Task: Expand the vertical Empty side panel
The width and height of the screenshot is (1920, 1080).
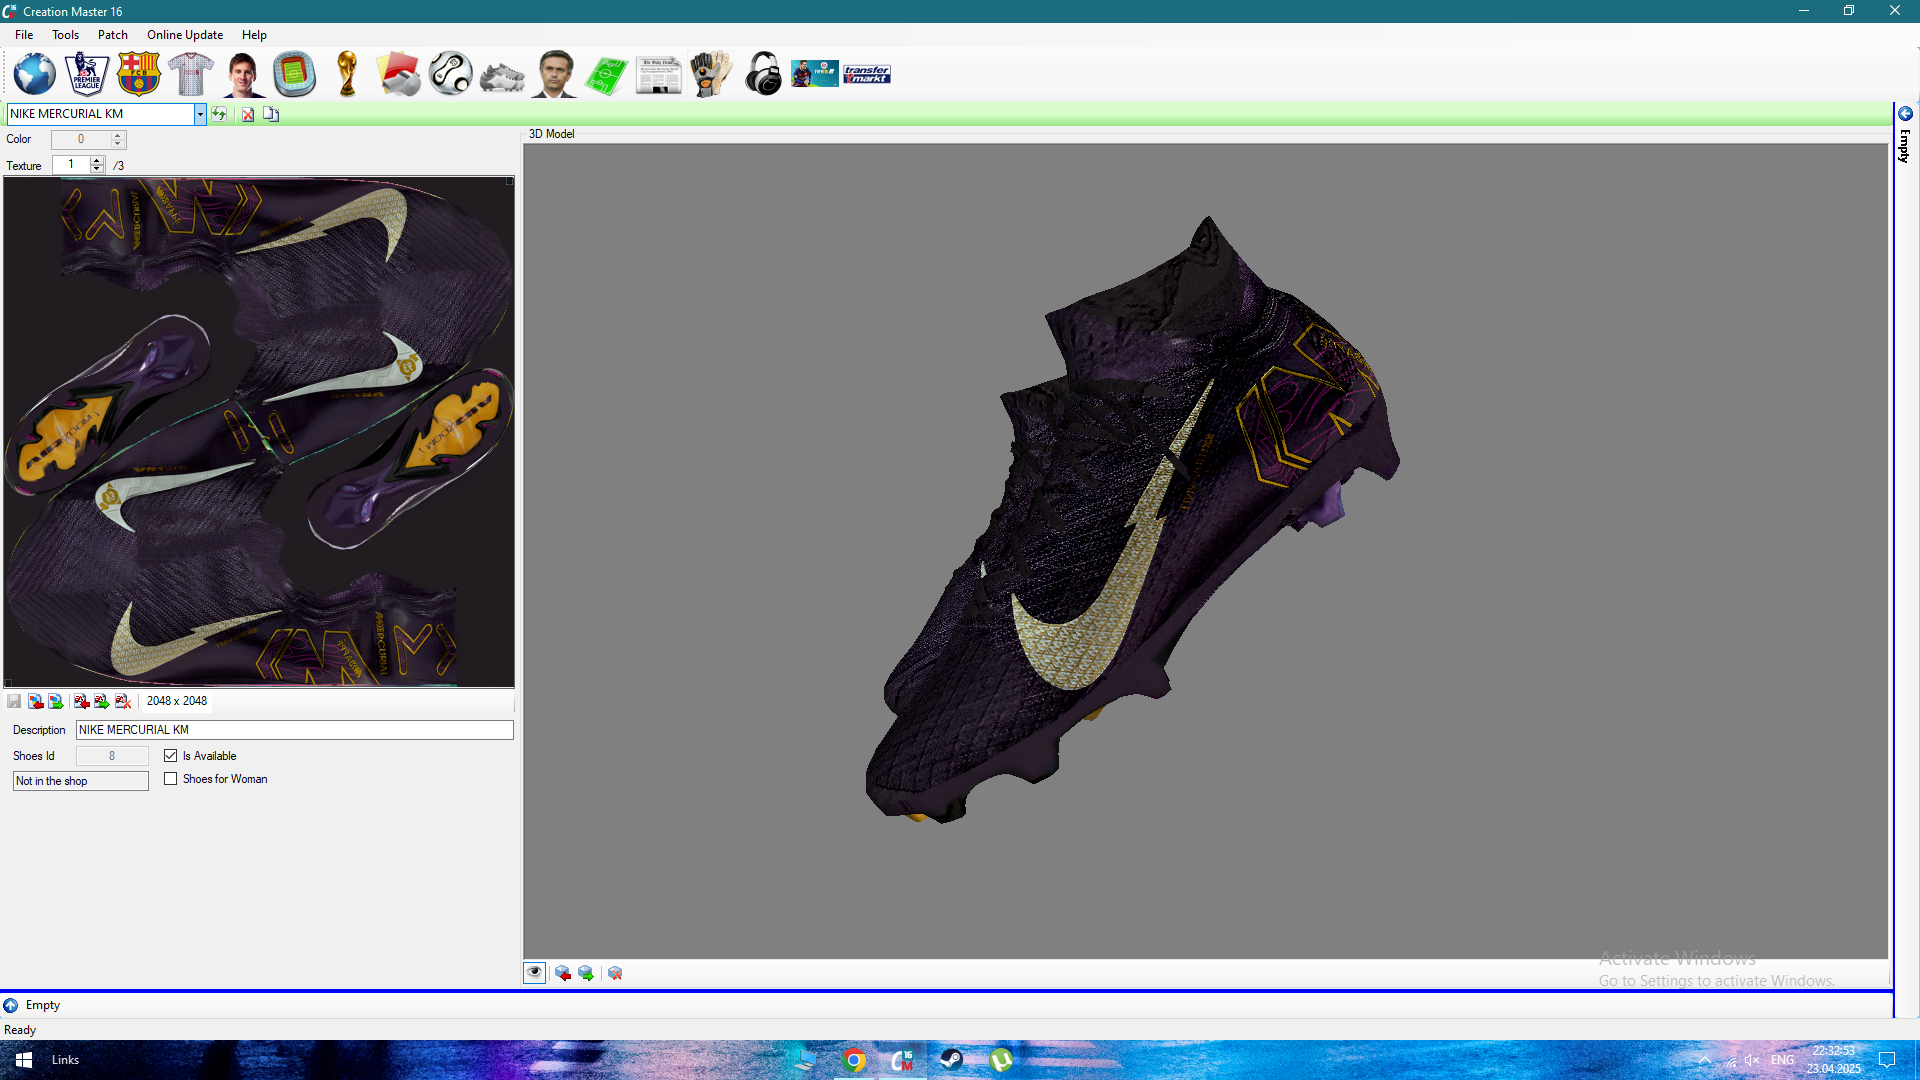Action: (1905, 114)
